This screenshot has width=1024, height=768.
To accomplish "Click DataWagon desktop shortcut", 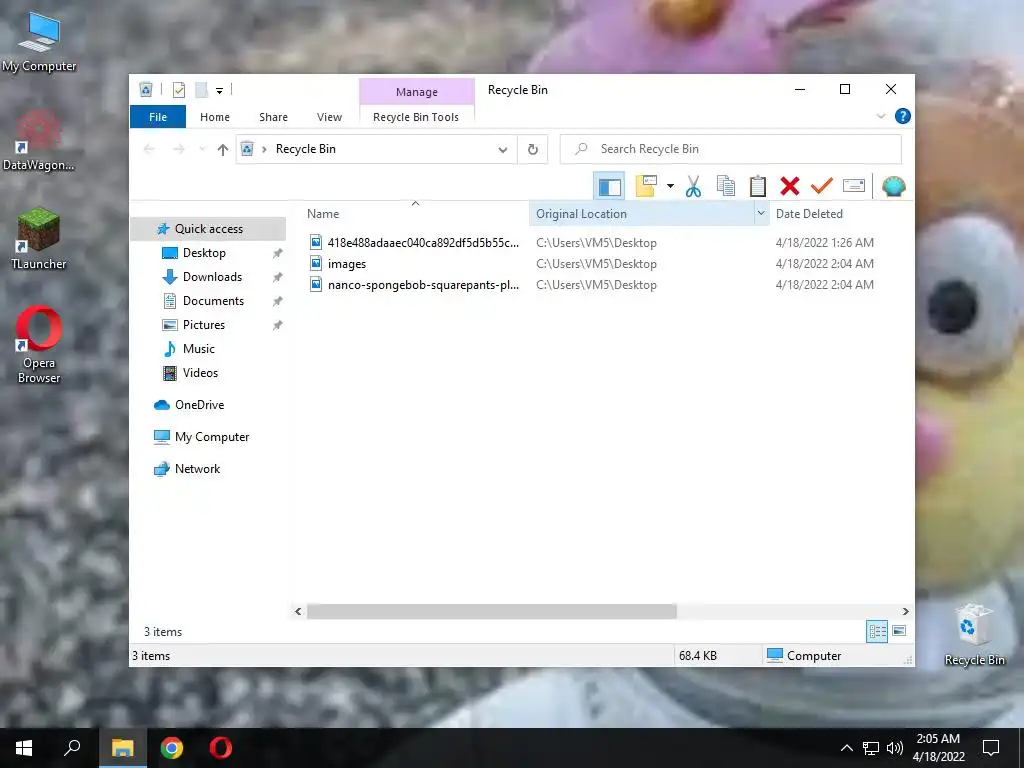I will point(39,141).
